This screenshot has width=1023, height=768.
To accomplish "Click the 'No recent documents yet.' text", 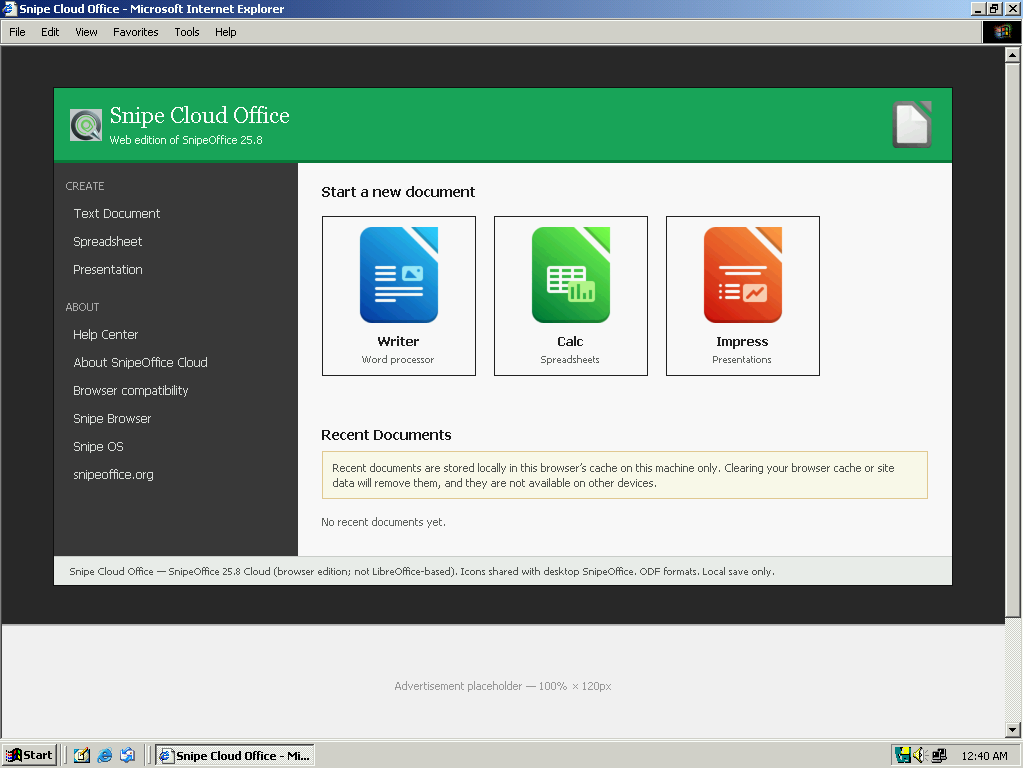I will coord(384,522).
